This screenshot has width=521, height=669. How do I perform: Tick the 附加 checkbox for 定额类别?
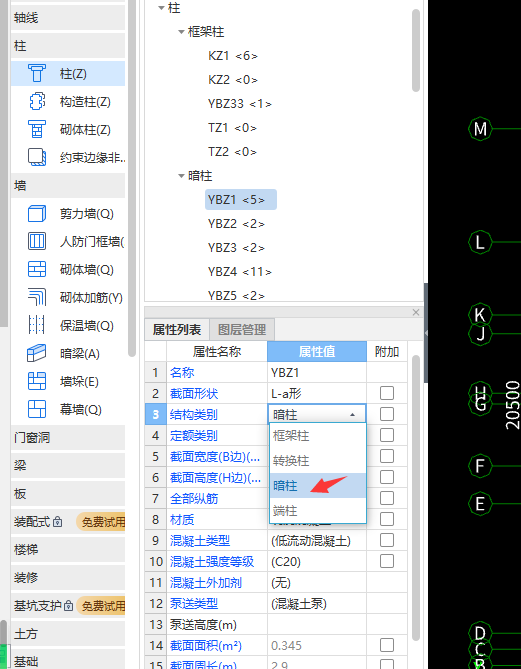(387, 435)
